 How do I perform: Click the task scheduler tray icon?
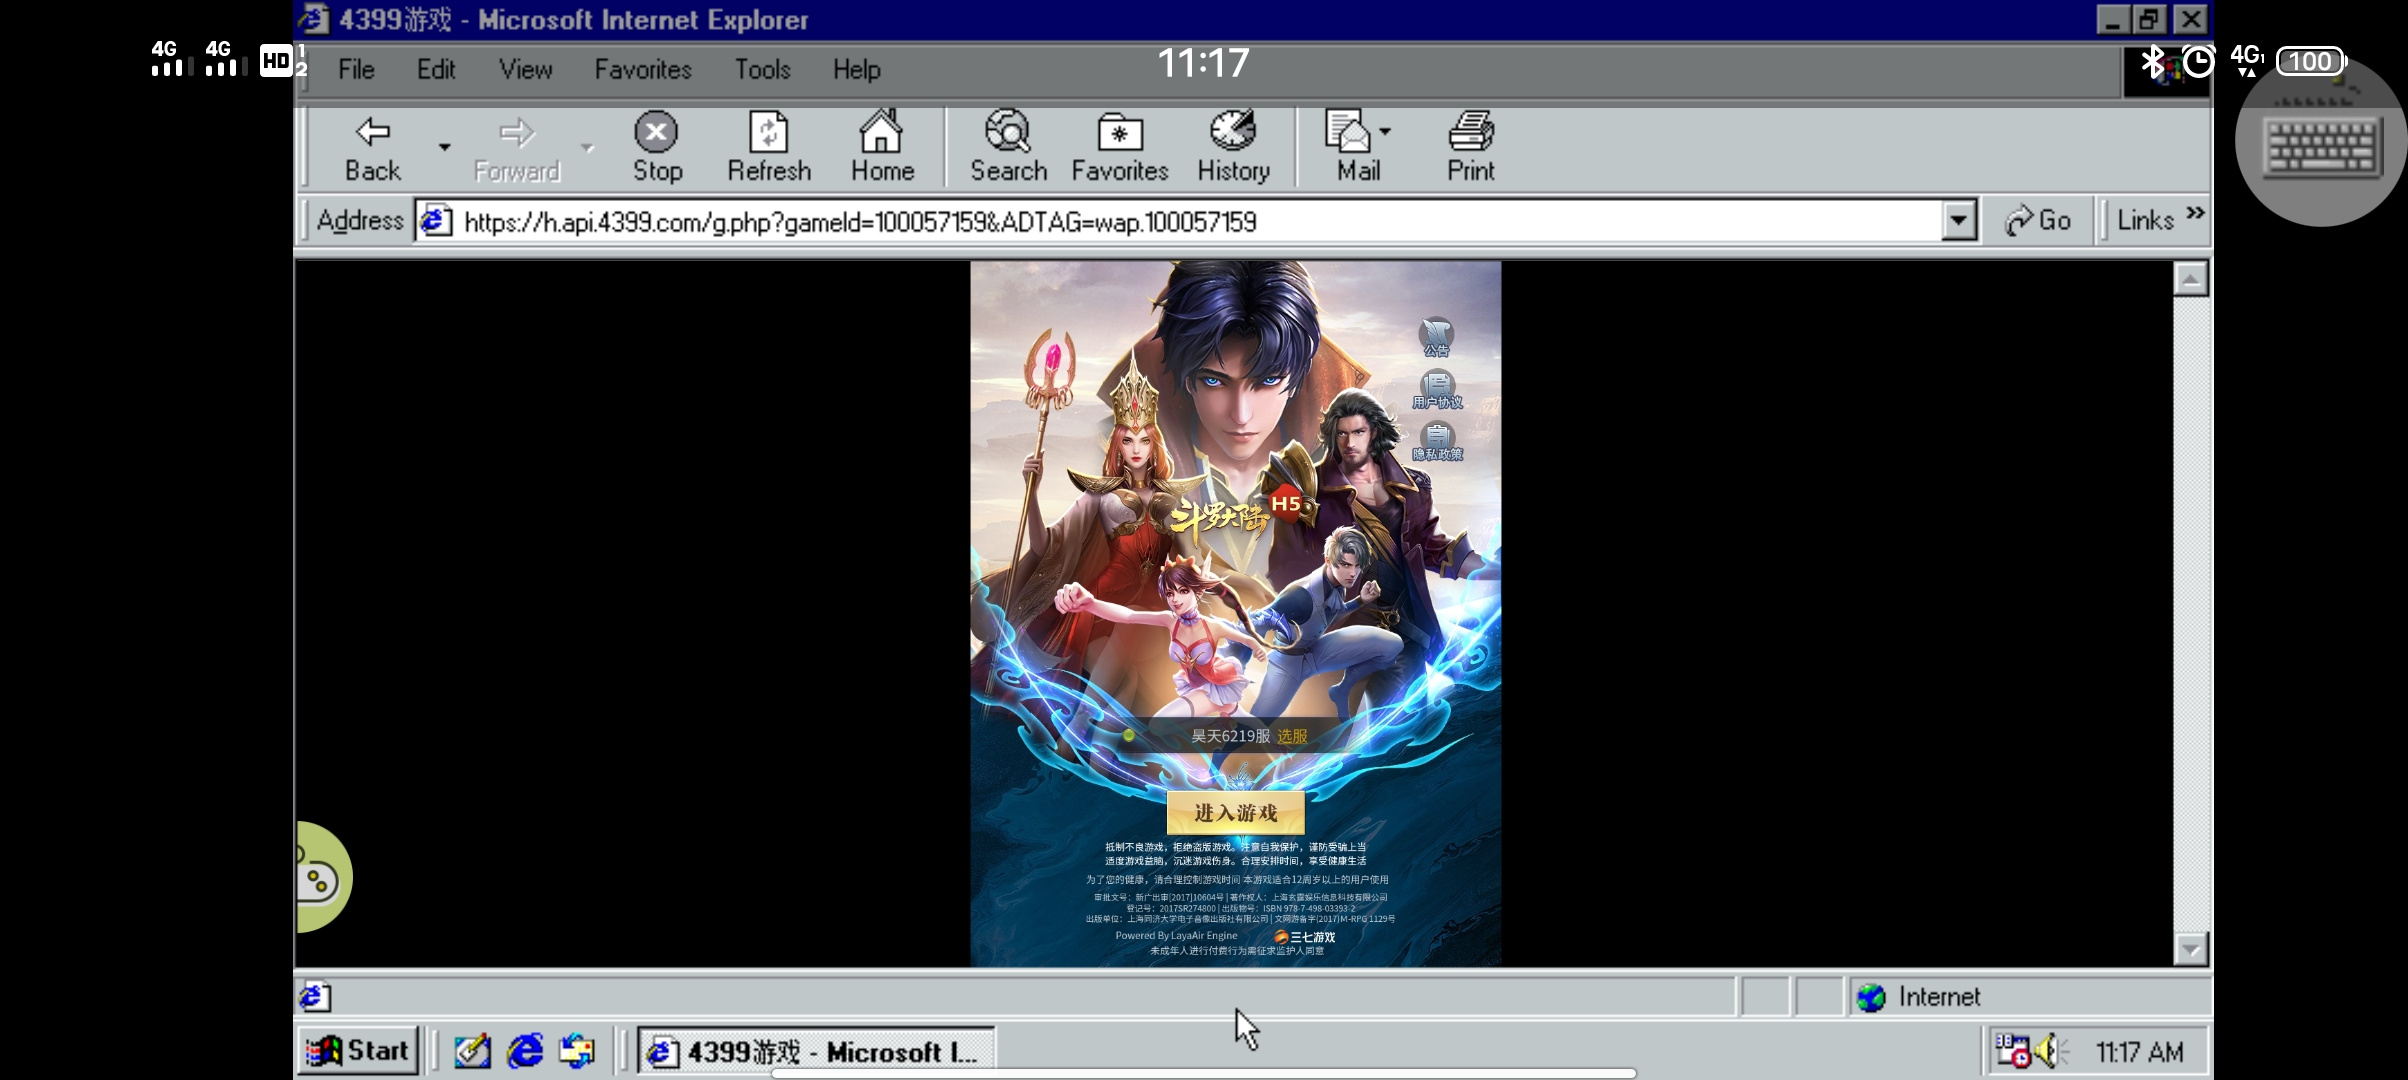[x=2011, y=1051]
